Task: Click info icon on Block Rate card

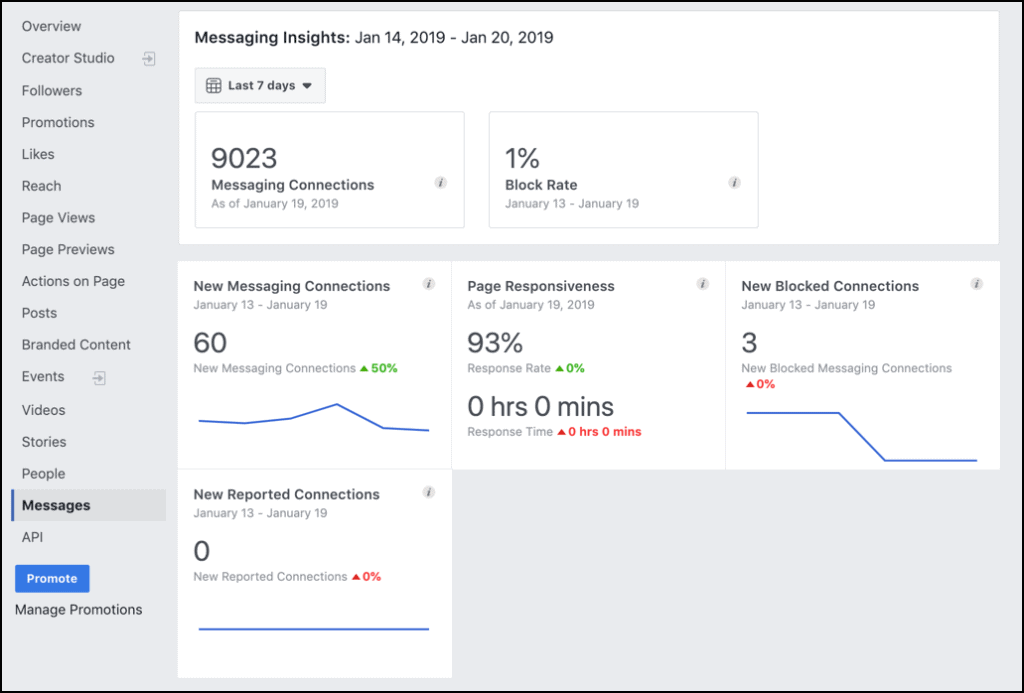Action: coord(734,183)
